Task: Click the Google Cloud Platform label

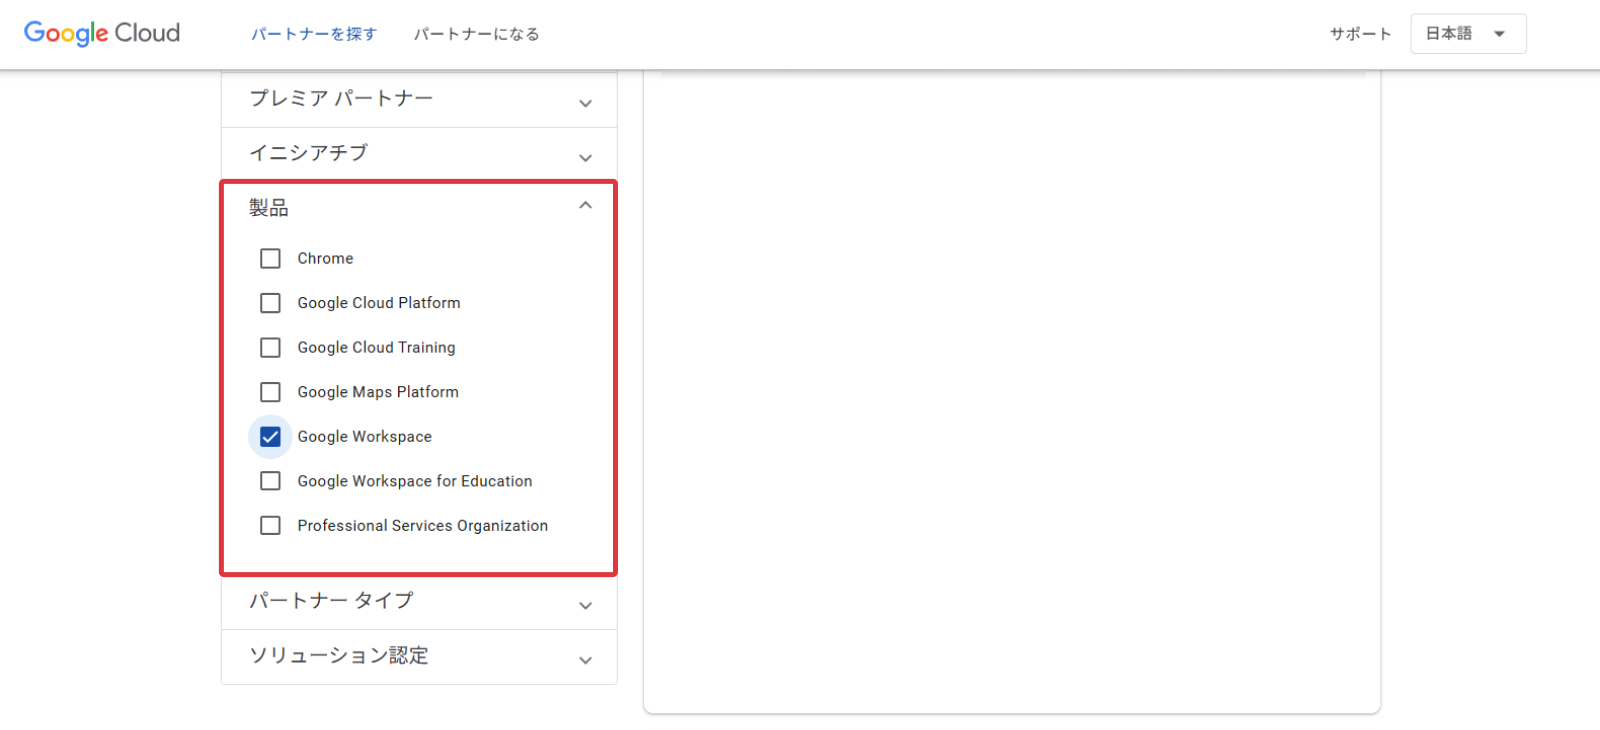Action: 379,303
